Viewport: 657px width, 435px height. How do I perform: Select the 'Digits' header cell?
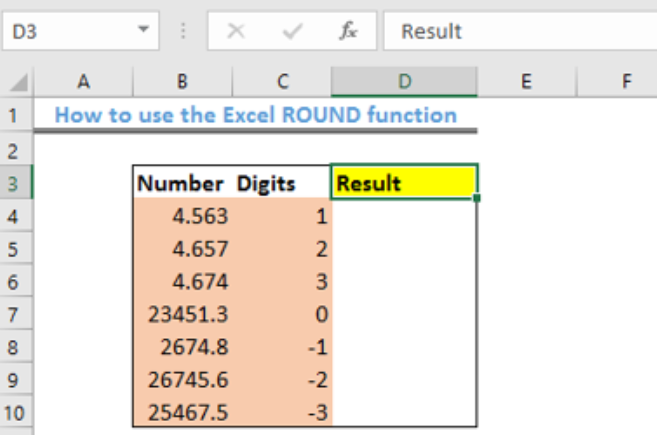[282, 183]
